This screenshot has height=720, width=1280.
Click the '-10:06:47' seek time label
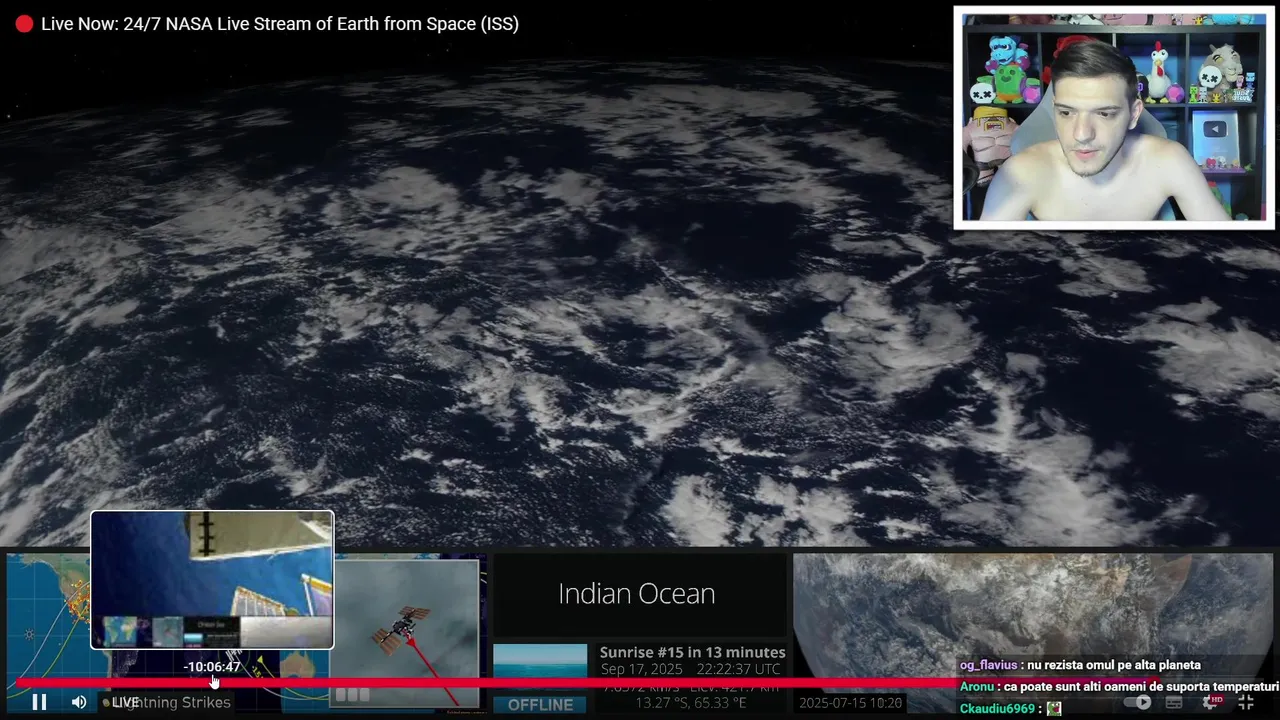click(212, 666)
